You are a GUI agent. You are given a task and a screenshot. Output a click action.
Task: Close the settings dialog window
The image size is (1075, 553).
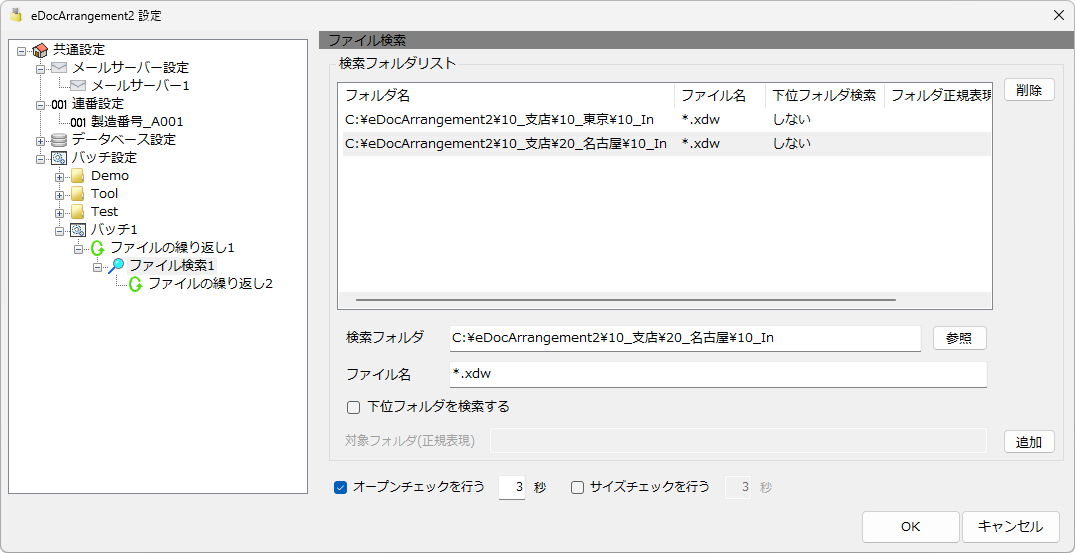[x=1059, y=15]
